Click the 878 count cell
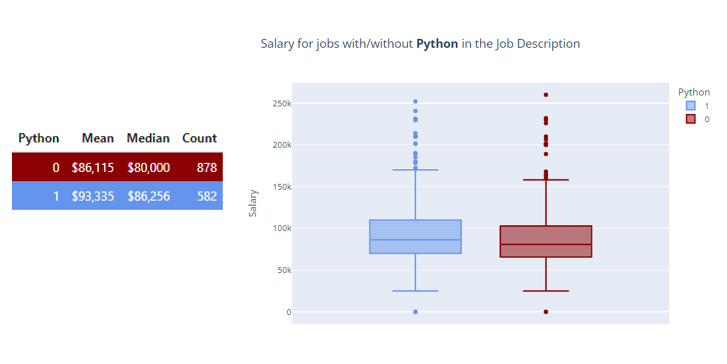The width and height of the screenshot is (727, 364). [x=207, y=167]
